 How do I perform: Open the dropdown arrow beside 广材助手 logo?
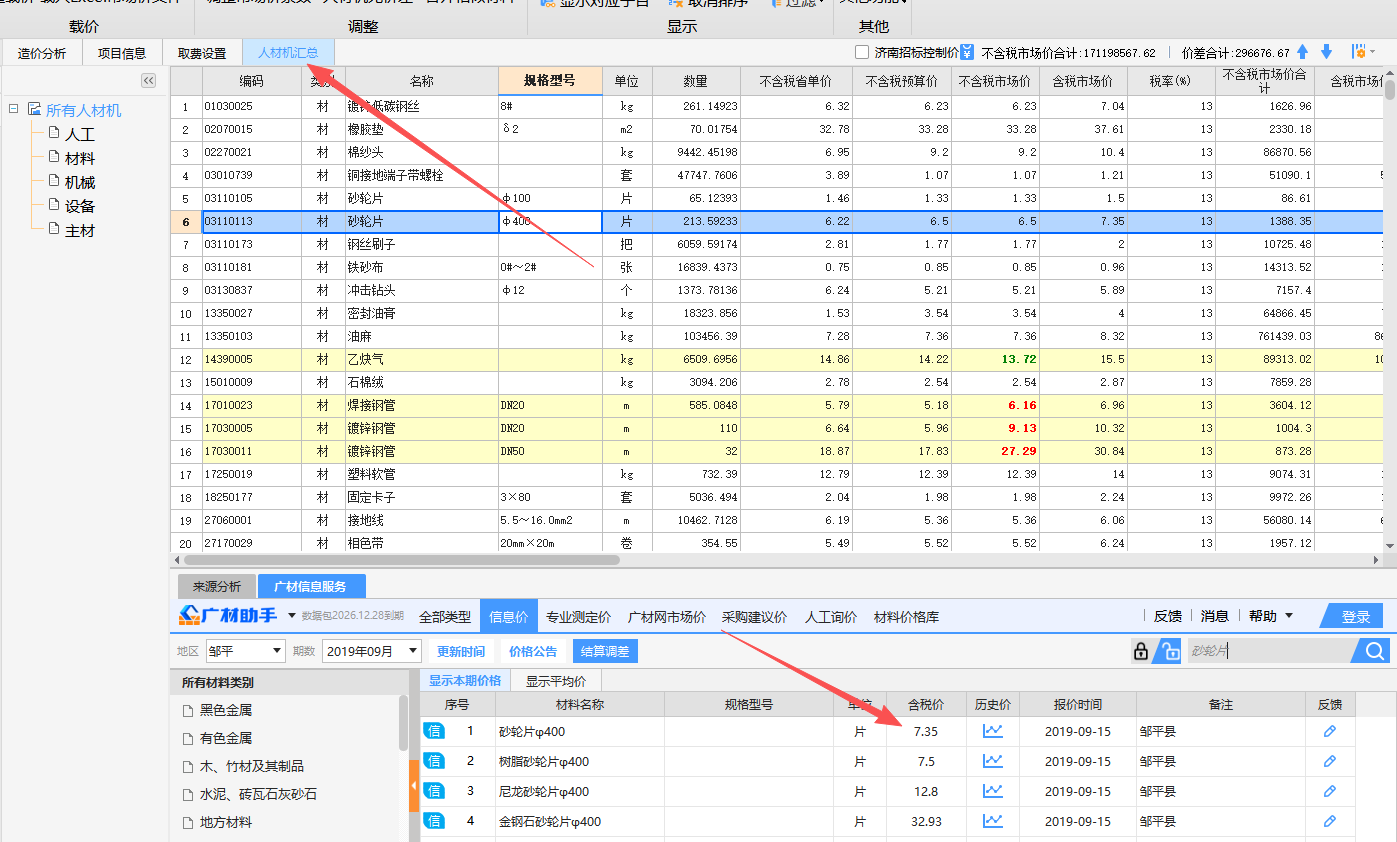[x=292, y=616]
